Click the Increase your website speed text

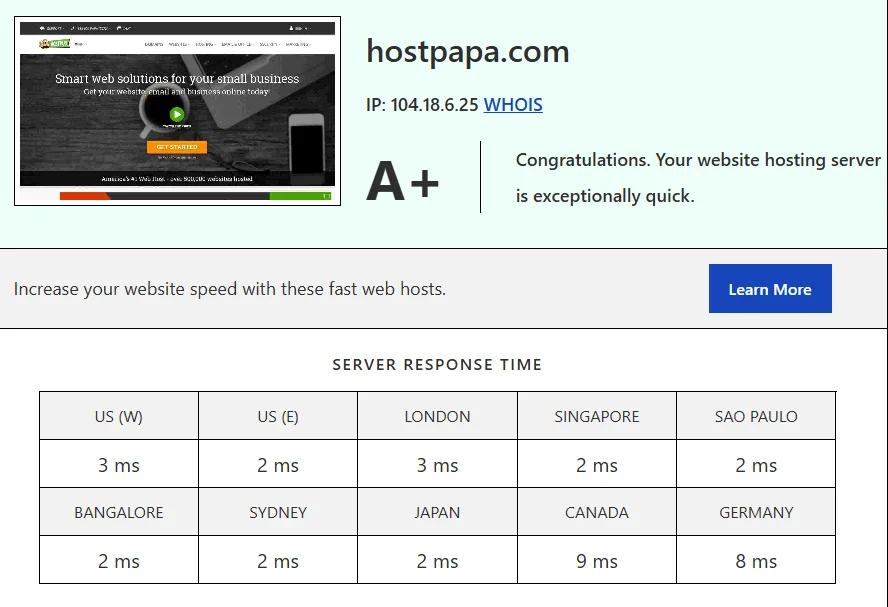230,289
